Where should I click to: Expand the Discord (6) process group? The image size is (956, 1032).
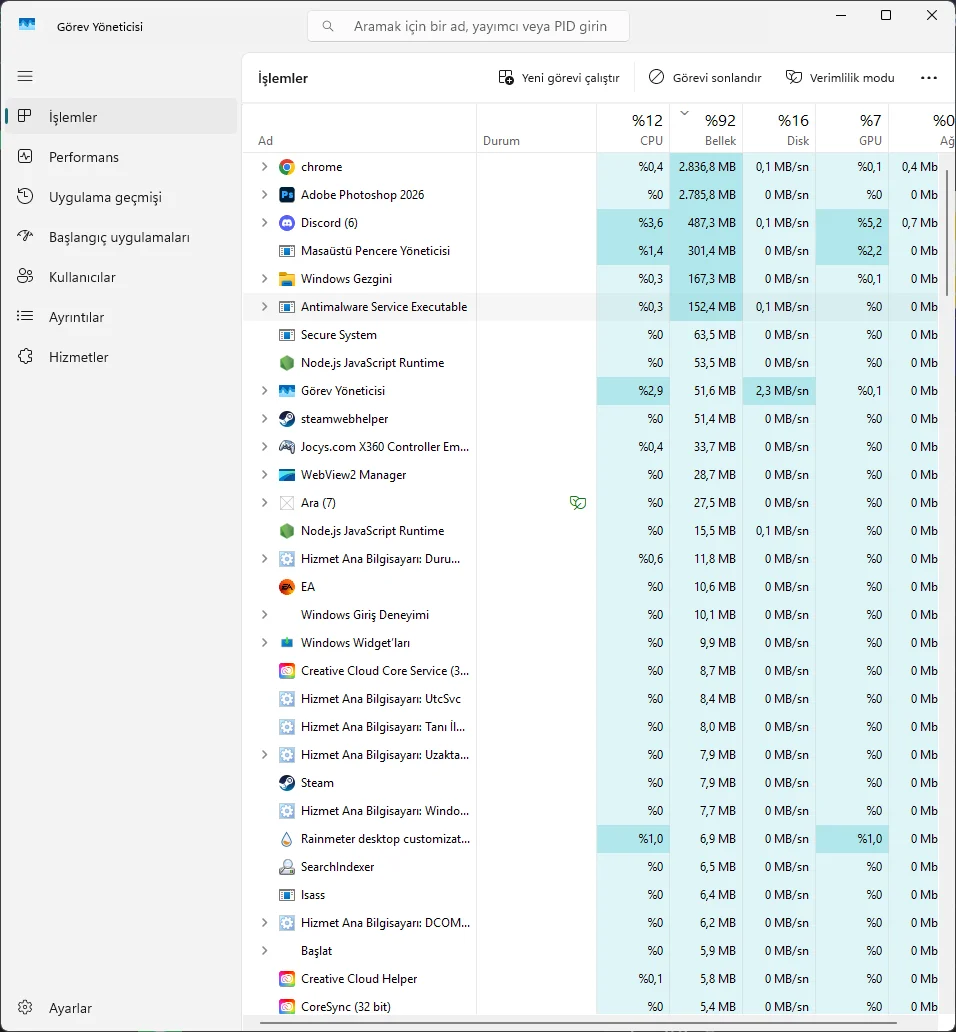[x=264, y=223]
